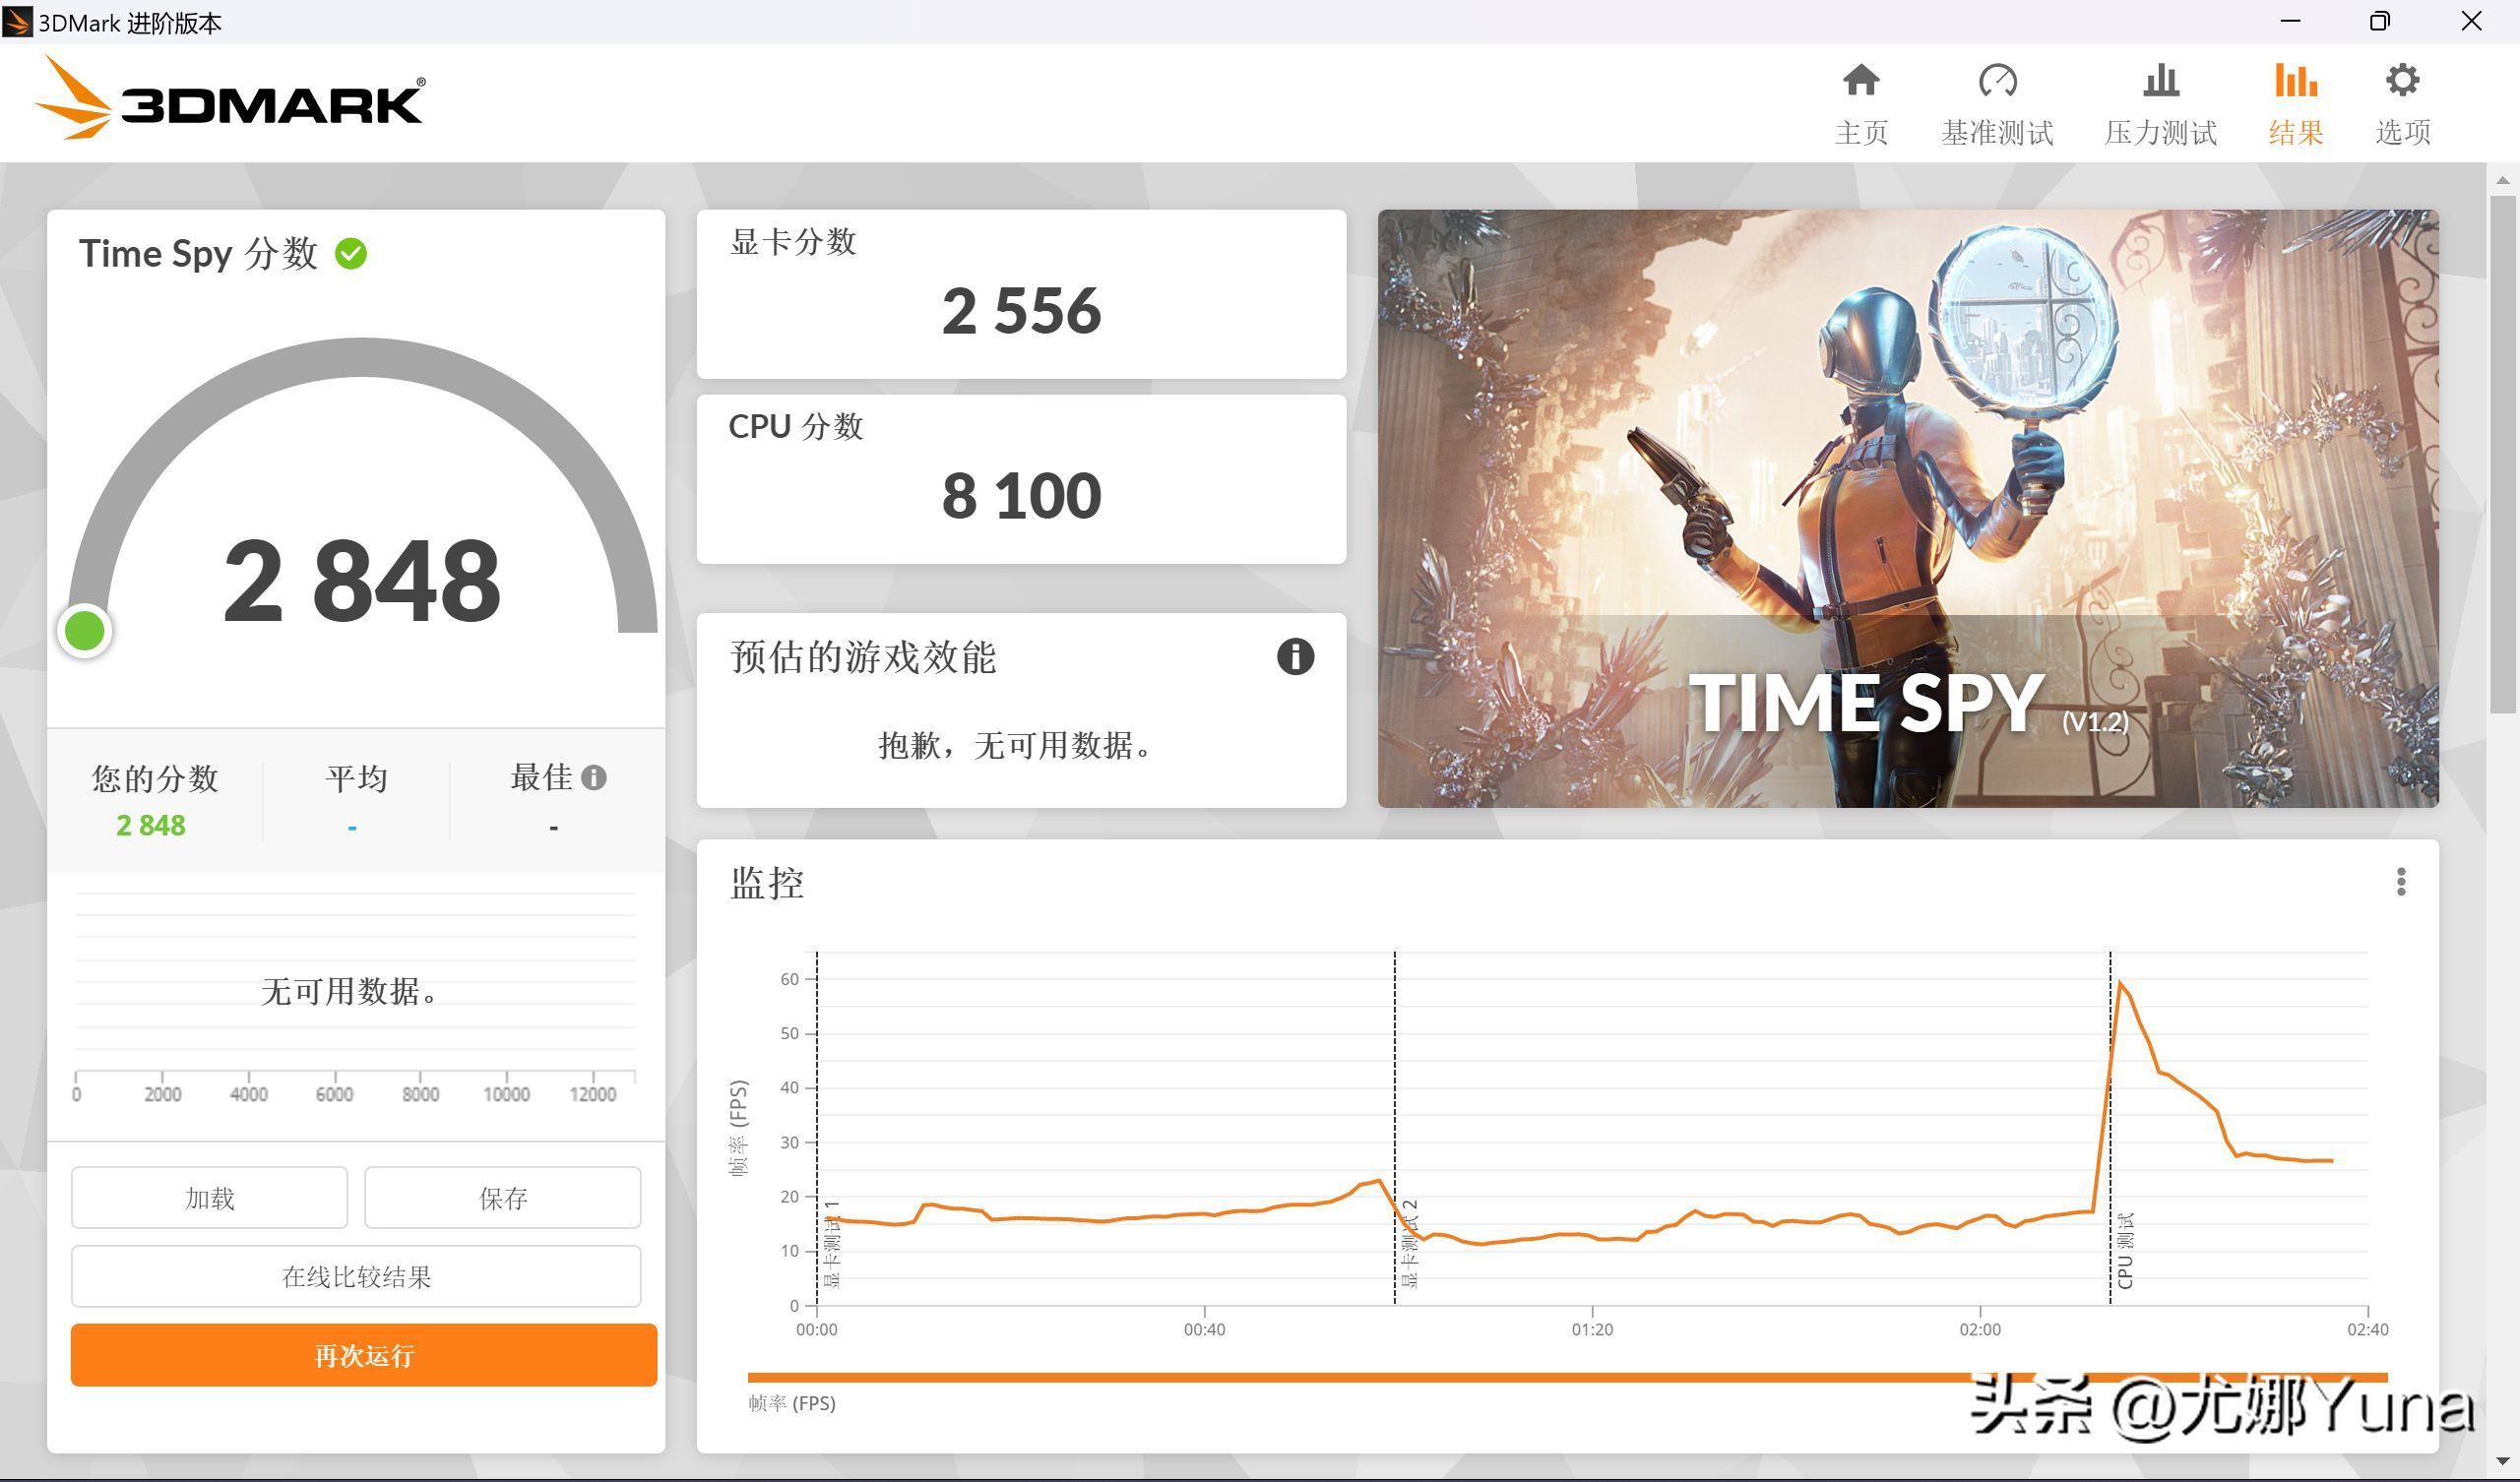Select the 基准测试 tab label
The height and width of the screenshot is (1482, 2520).
1997,132
